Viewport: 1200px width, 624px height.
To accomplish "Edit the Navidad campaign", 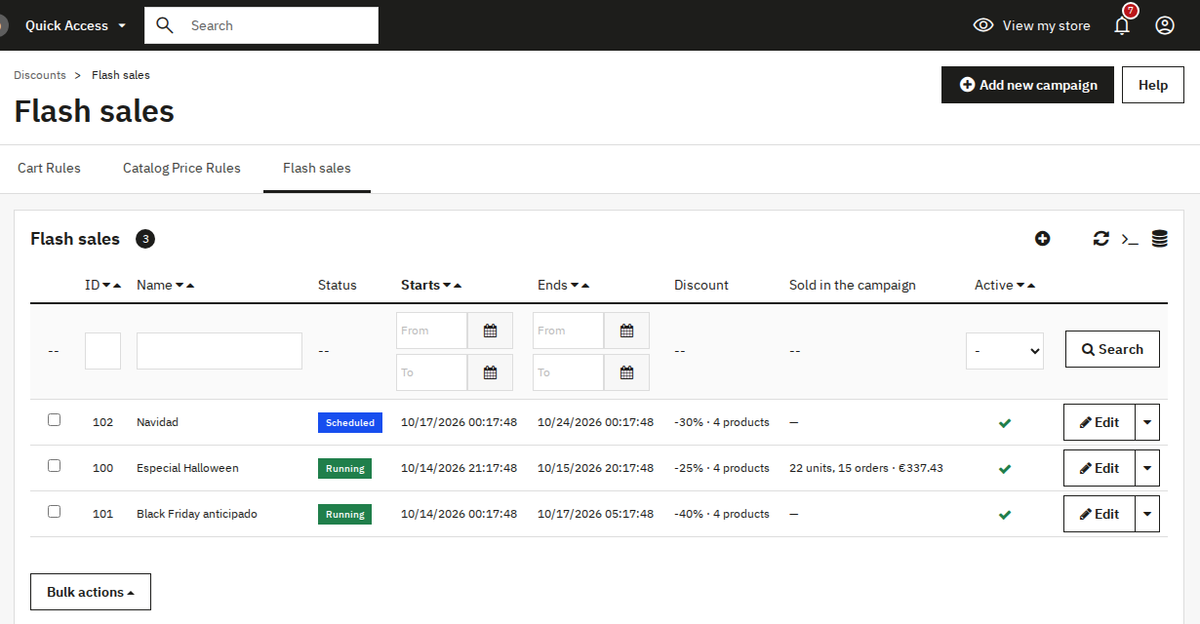I will (1099, 422).
